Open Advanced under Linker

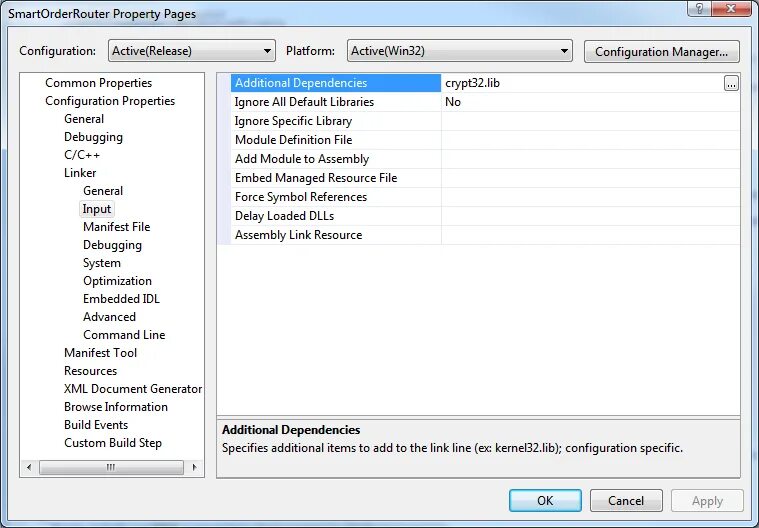[109, 317]
